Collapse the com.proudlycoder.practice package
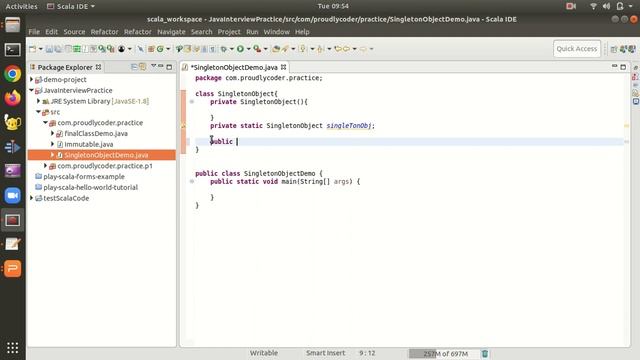The height and width of the screenshot is (360, 640). coord(45,122)
